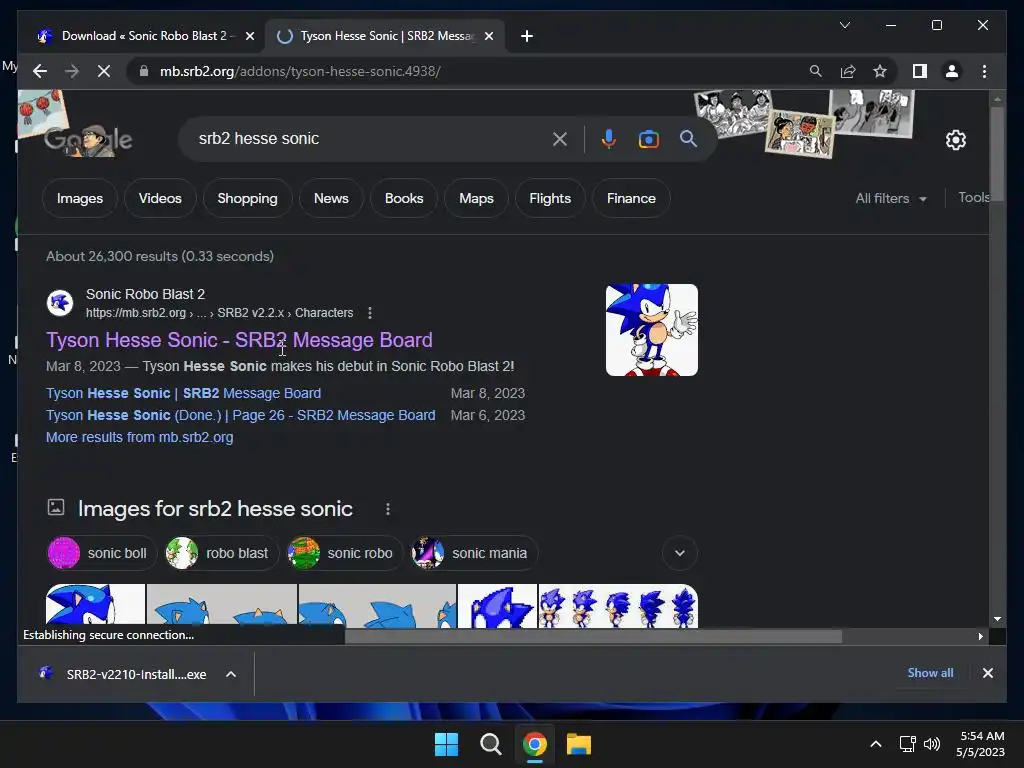
Task: Filter results by Books
Action: (404, 199)
